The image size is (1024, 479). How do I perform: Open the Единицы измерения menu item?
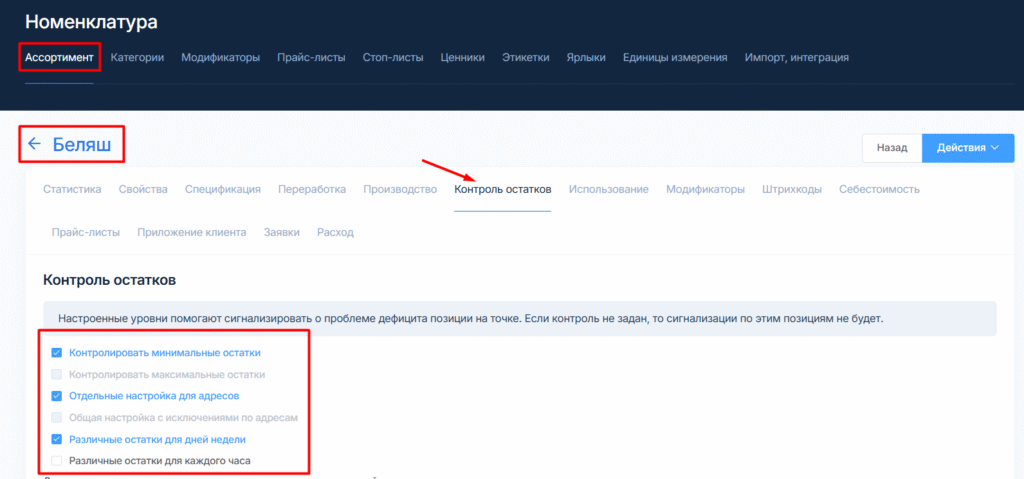click(x=675, y=58)
